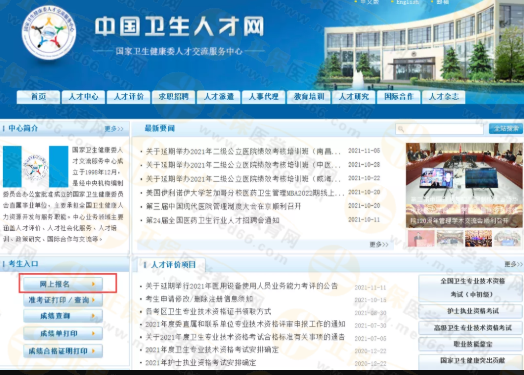
Task: Click the 护士执业资格考试 button
Action: 471,311
